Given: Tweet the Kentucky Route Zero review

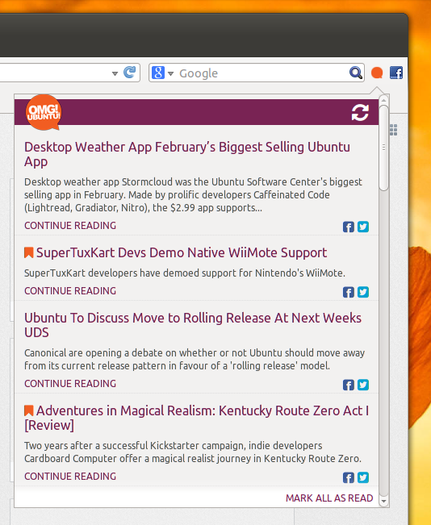Looking at the screenshot, I should click(x=363, y=477).
